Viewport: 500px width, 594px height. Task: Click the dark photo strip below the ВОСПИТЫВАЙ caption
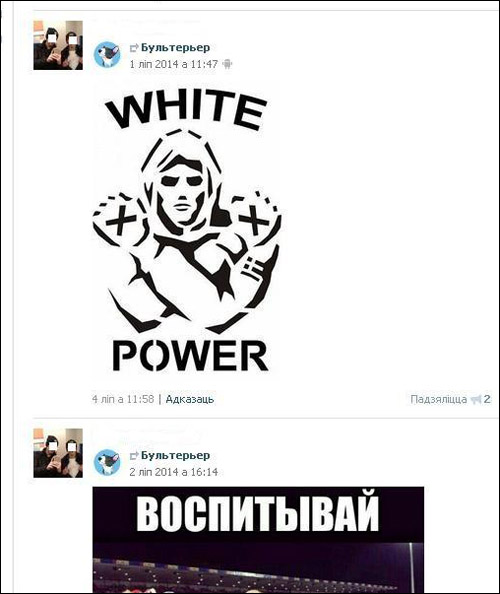click(258, 568)
